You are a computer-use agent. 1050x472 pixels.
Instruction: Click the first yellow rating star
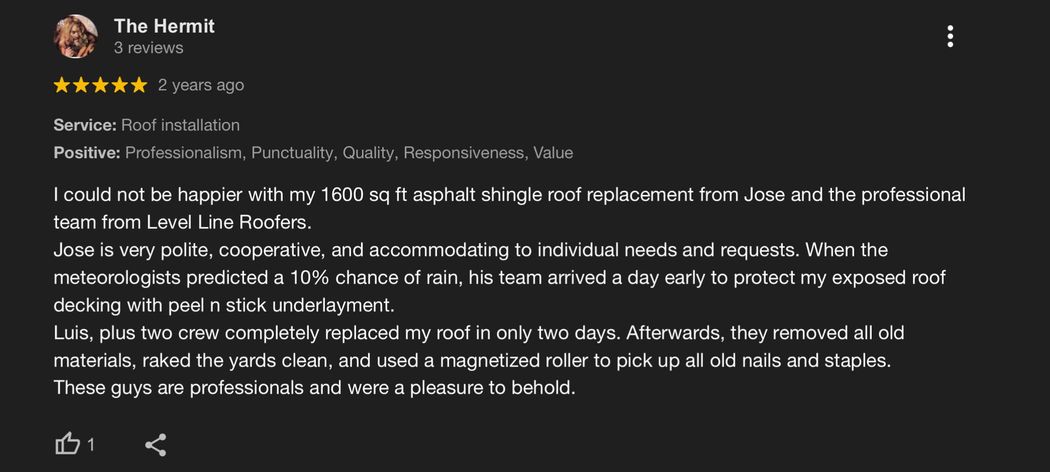[62, 85]
